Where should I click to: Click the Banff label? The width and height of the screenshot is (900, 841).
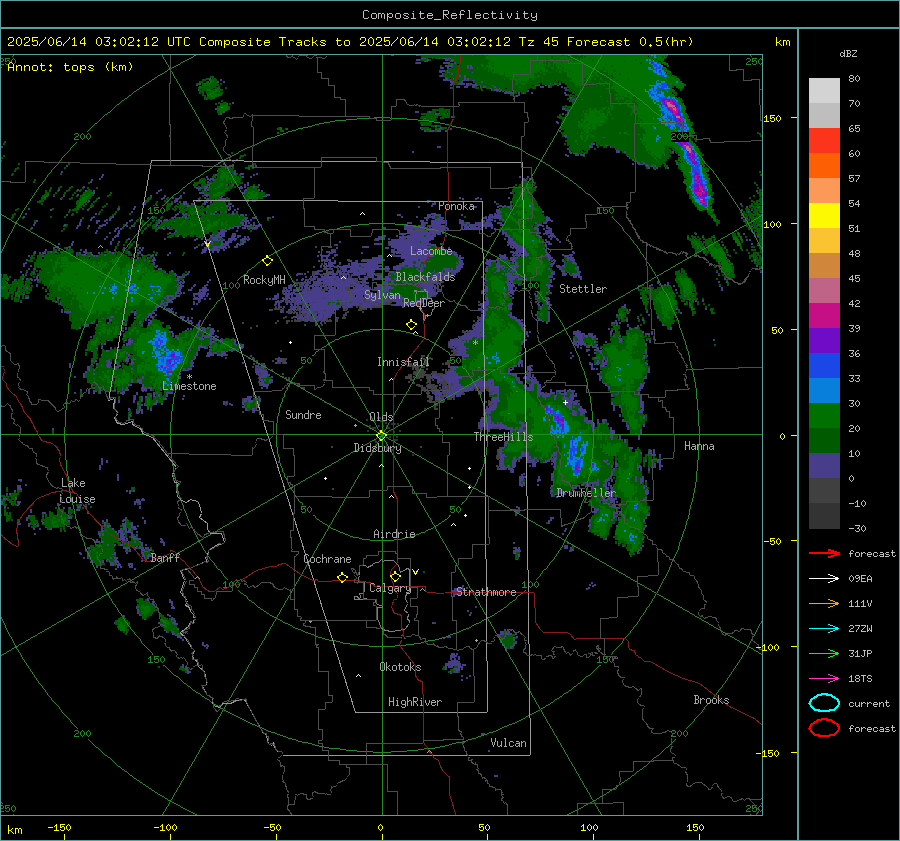pos(165,557)
